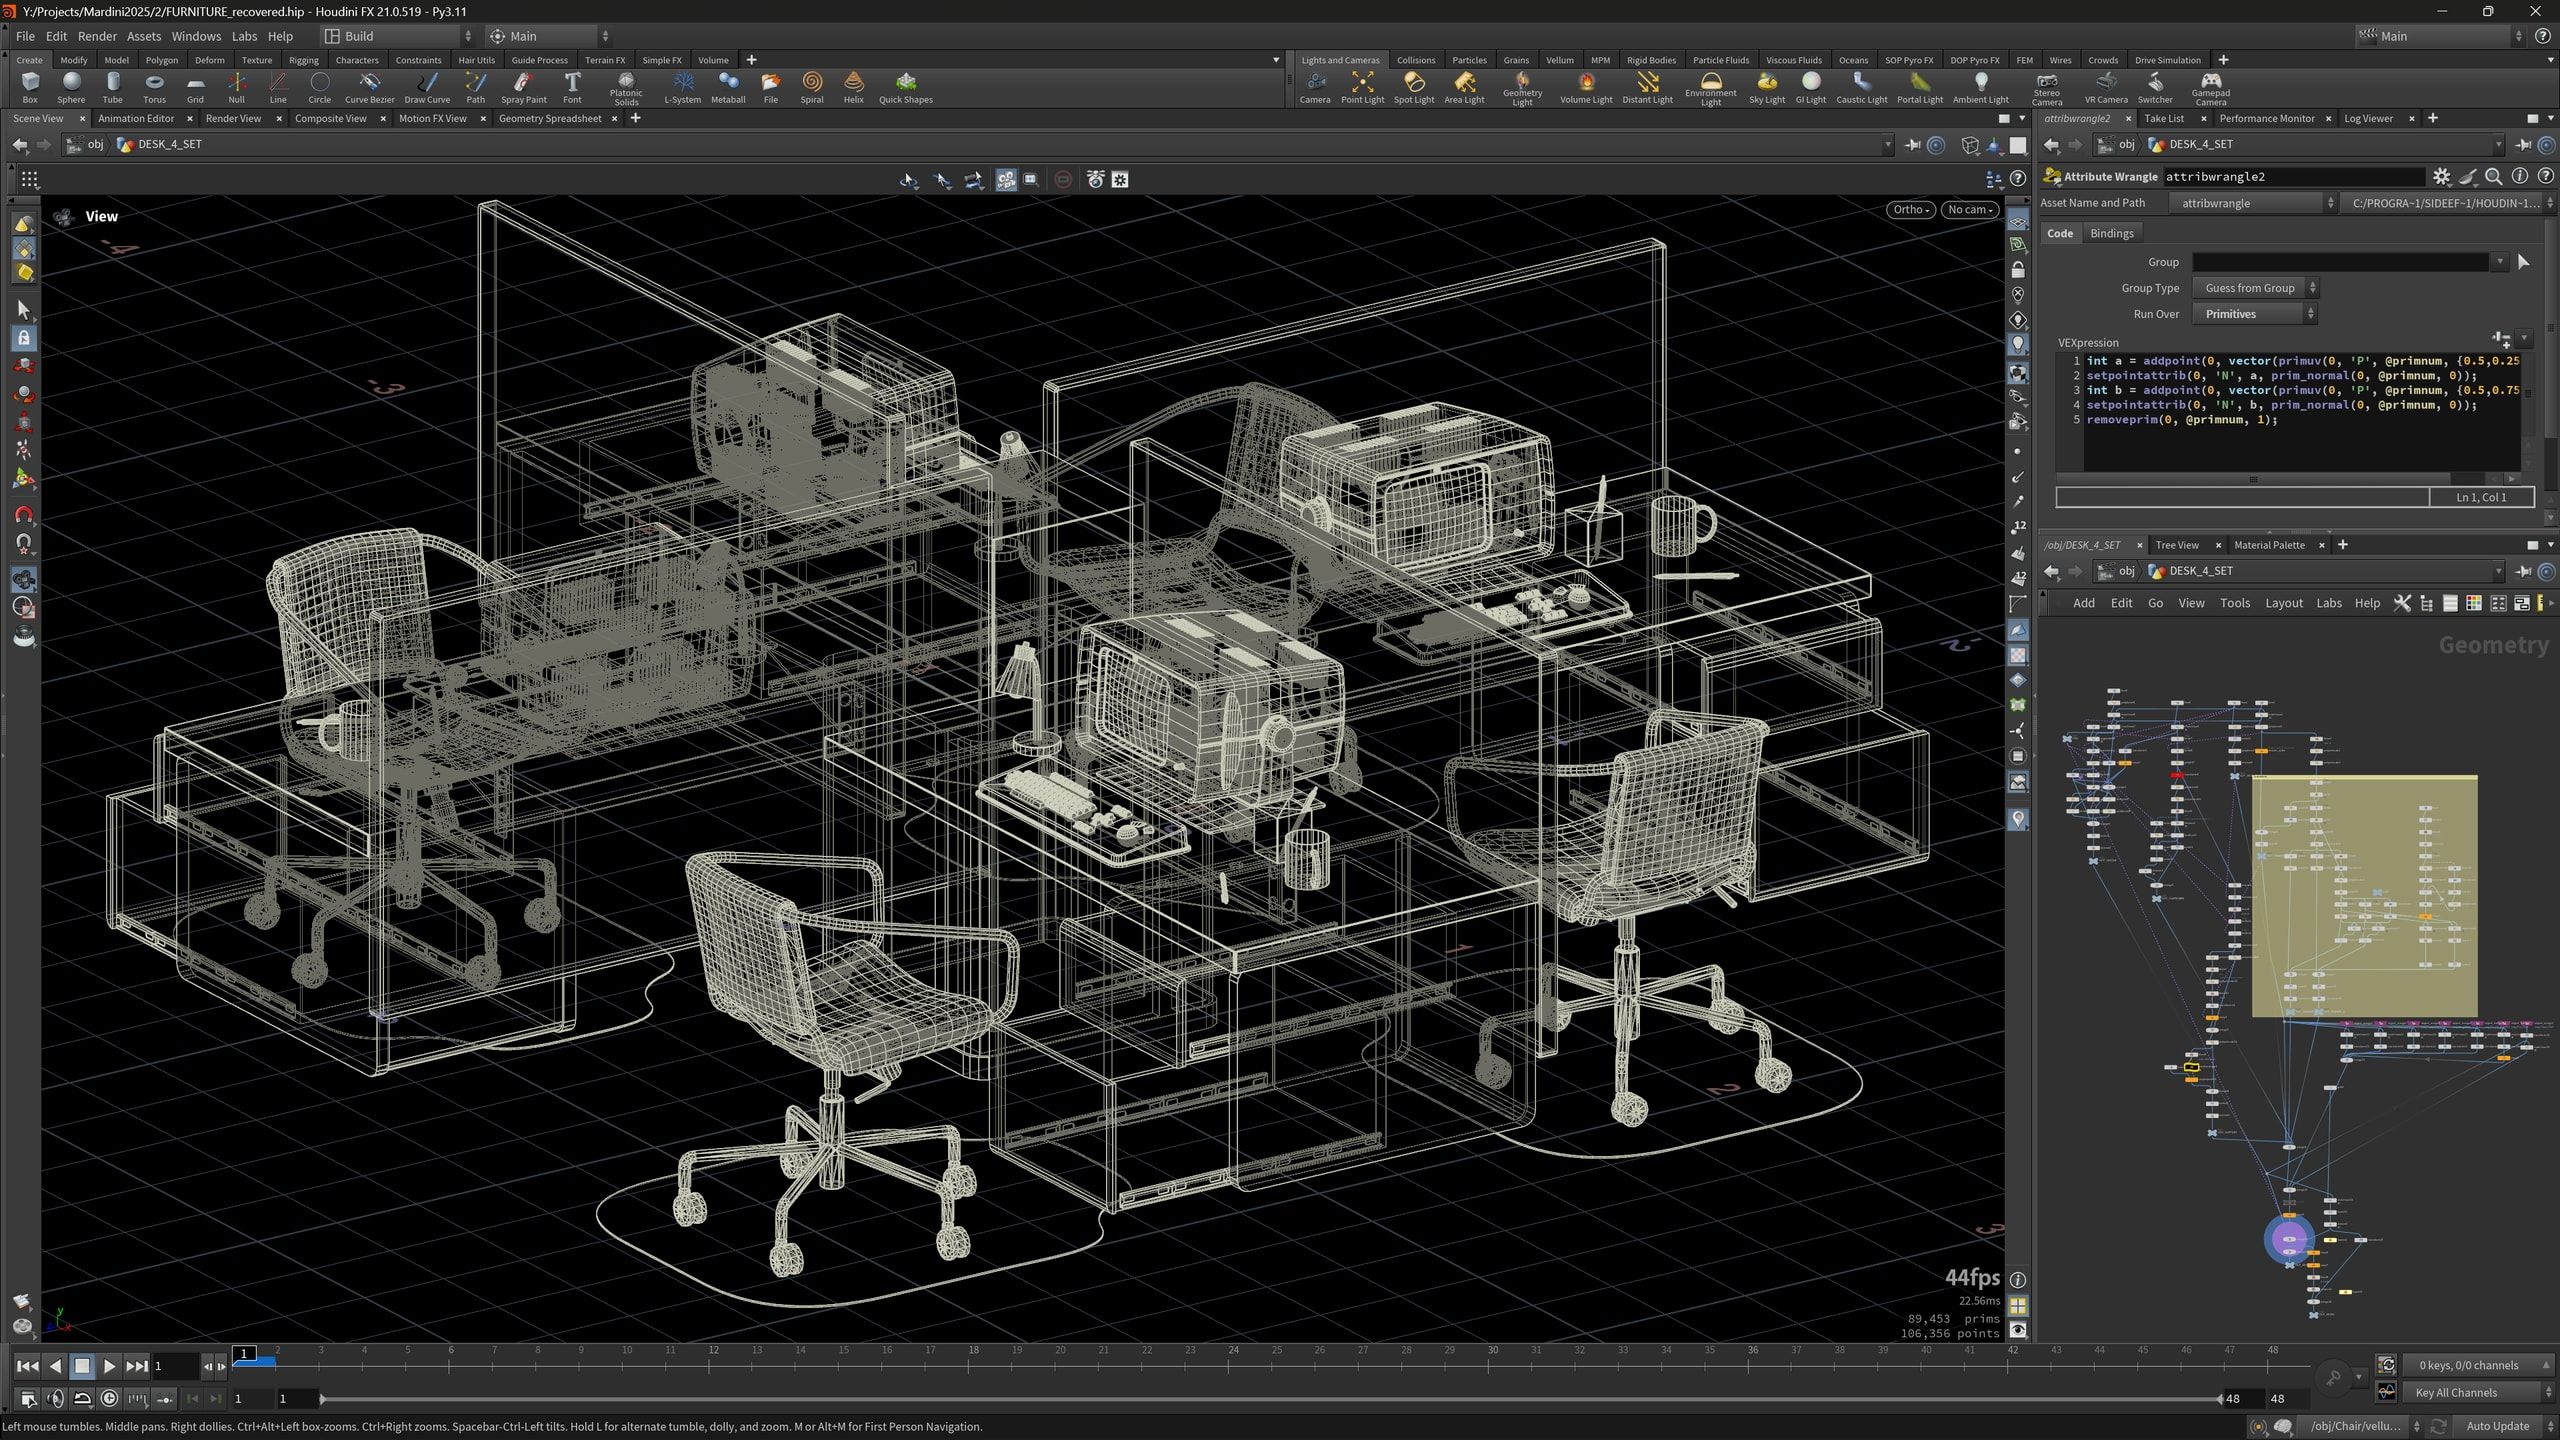Open the wrangle parameter gear menu
Viewport: 2560px width, 1440px height.
[2442, 177]
